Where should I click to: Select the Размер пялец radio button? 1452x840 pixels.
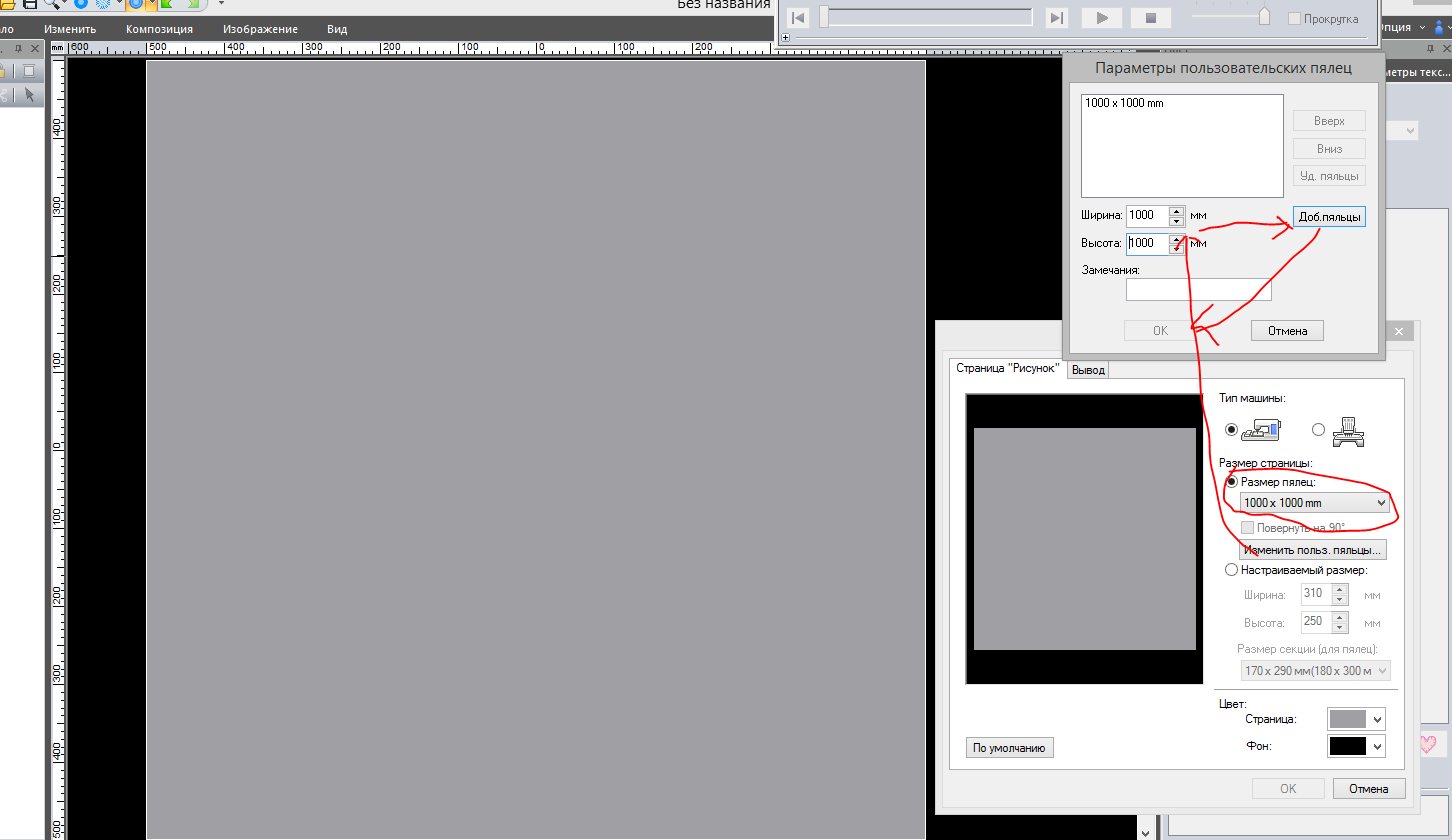click(1231, 482)
